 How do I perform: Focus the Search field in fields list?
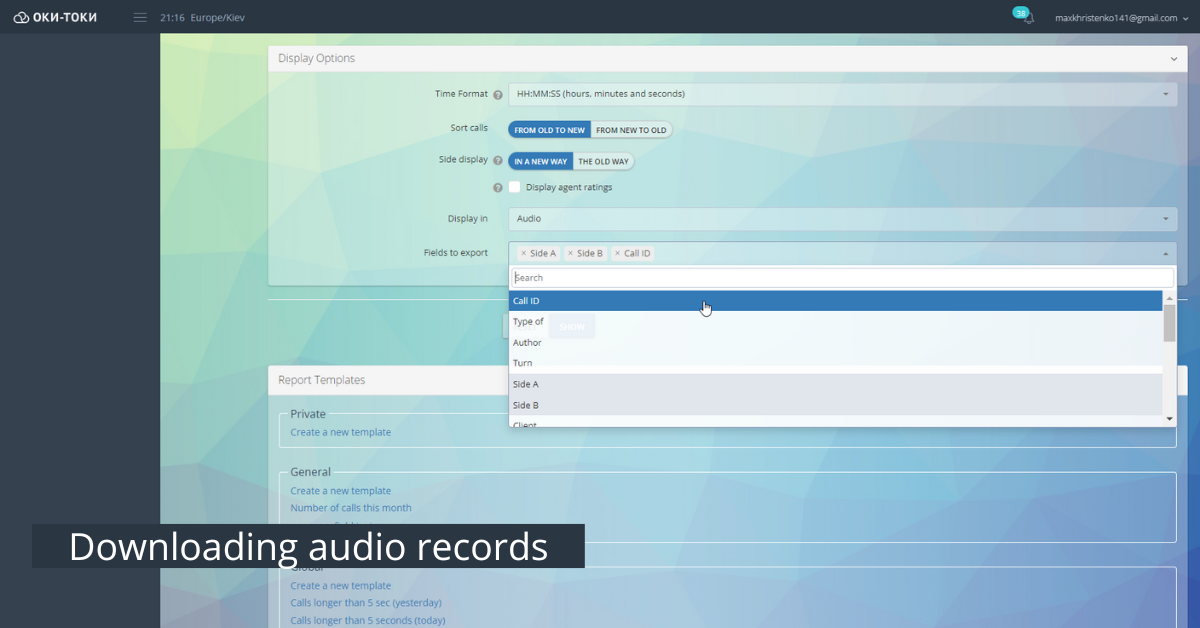click(x=842, y=278)
